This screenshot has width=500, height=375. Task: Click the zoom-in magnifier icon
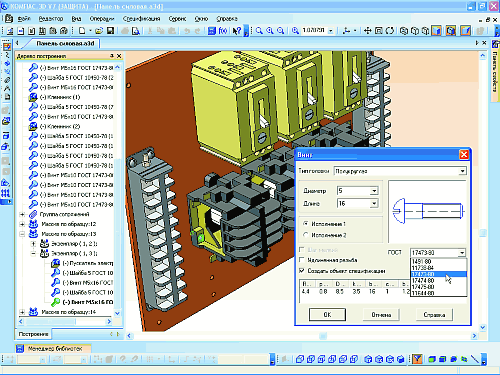270,31
